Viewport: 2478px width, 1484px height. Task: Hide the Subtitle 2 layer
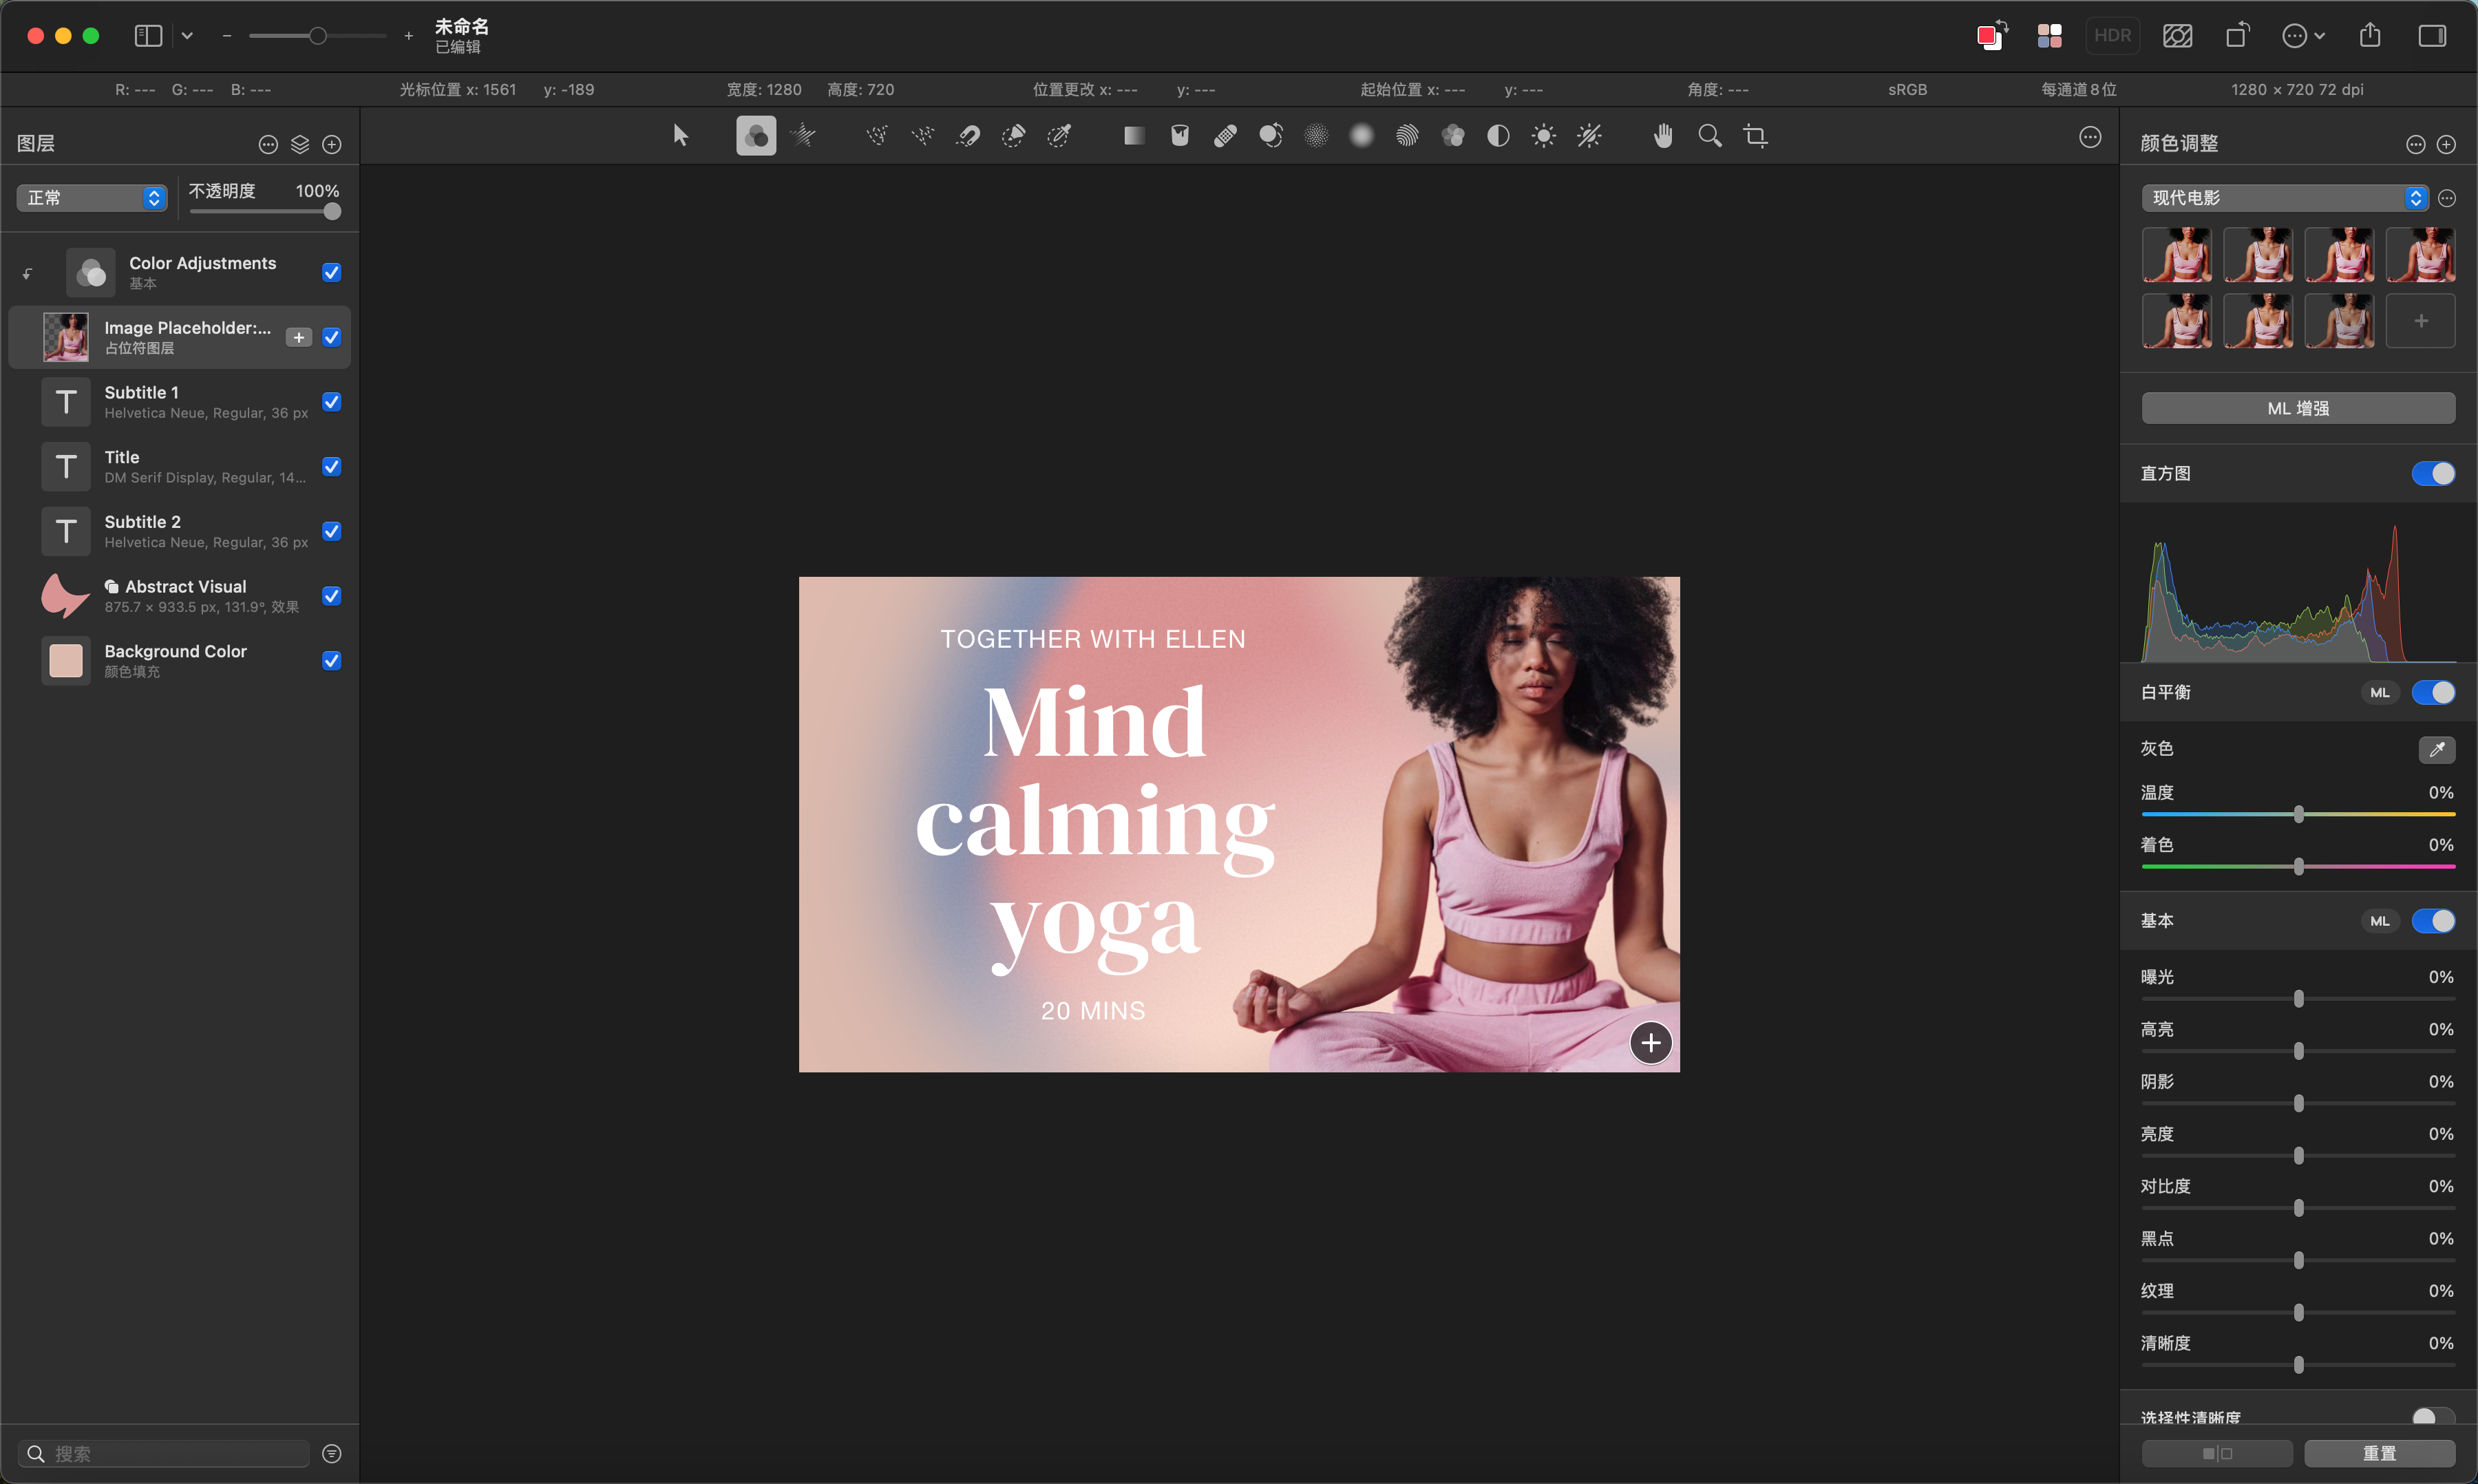[332, 531]
